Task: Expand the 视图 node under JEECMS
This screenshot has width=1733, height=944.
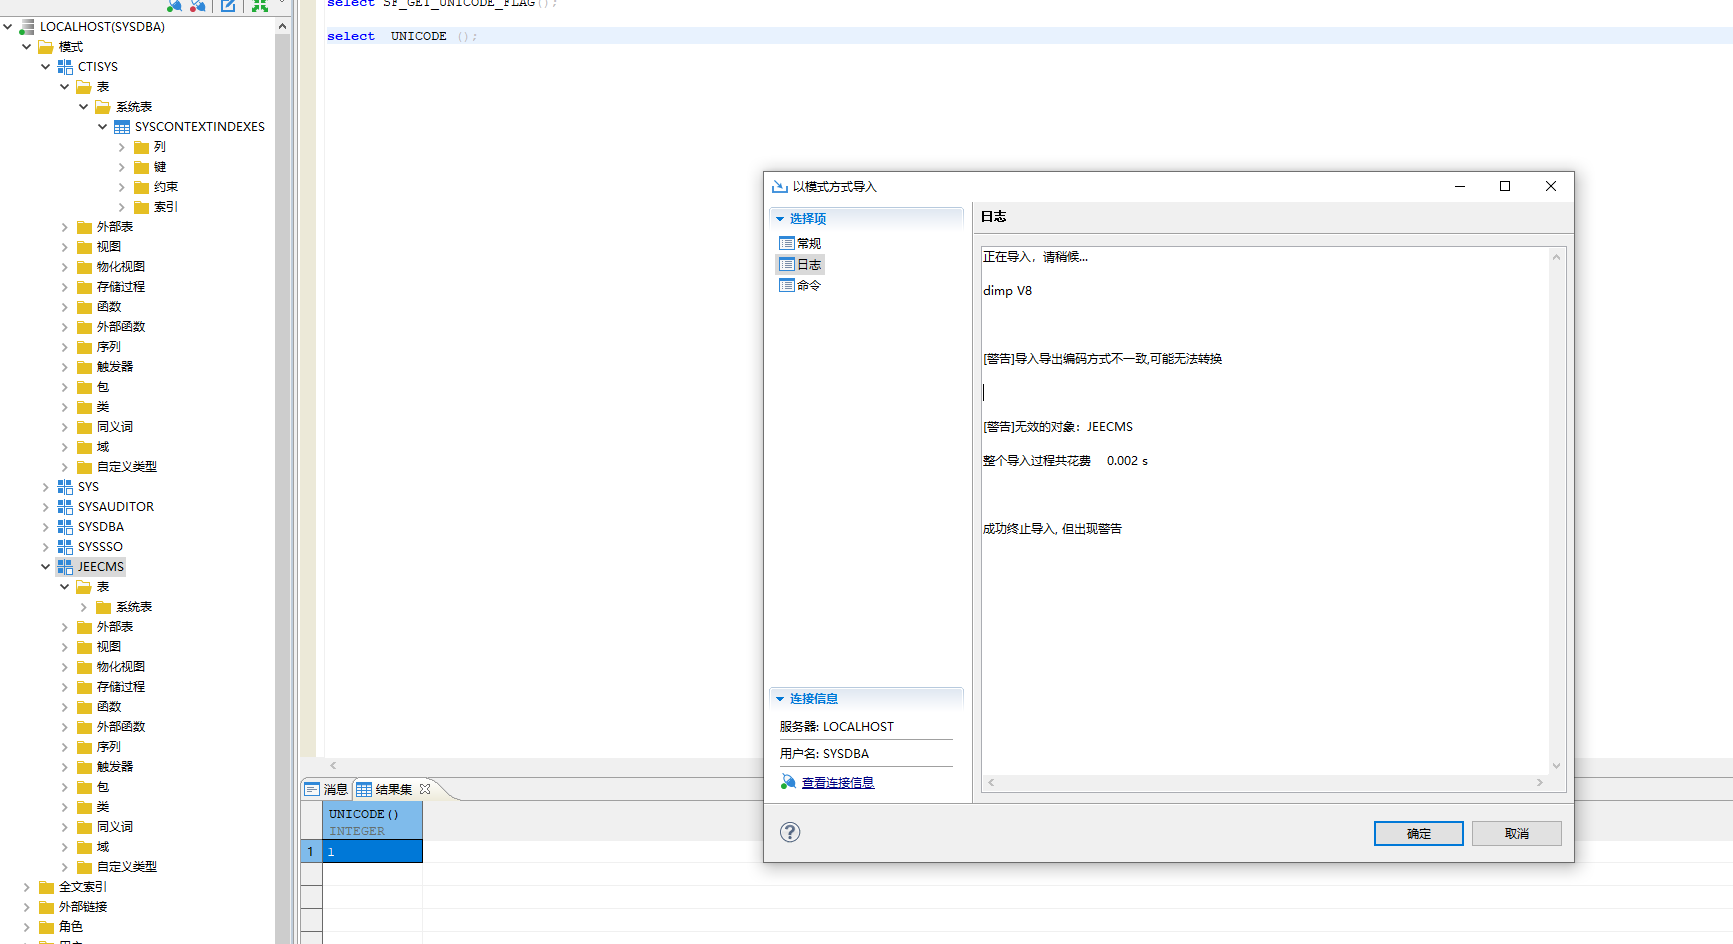Action: point(65,647)
